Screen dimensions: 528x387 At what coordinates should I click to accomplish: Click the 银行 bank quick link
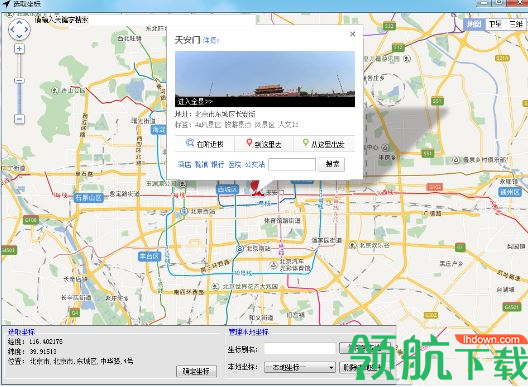pos(218,164)
